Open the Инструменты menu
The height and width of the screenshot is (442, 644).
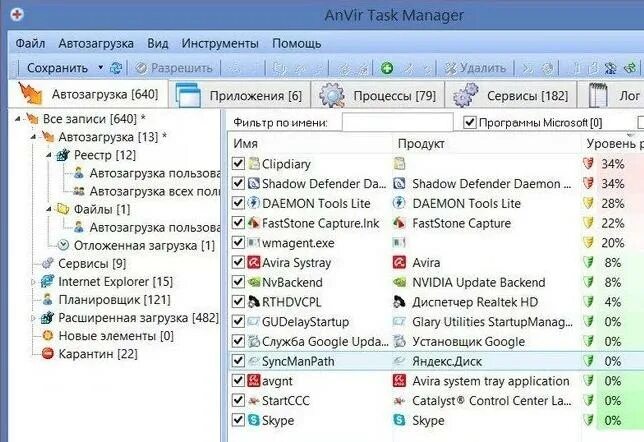[220, 44]
